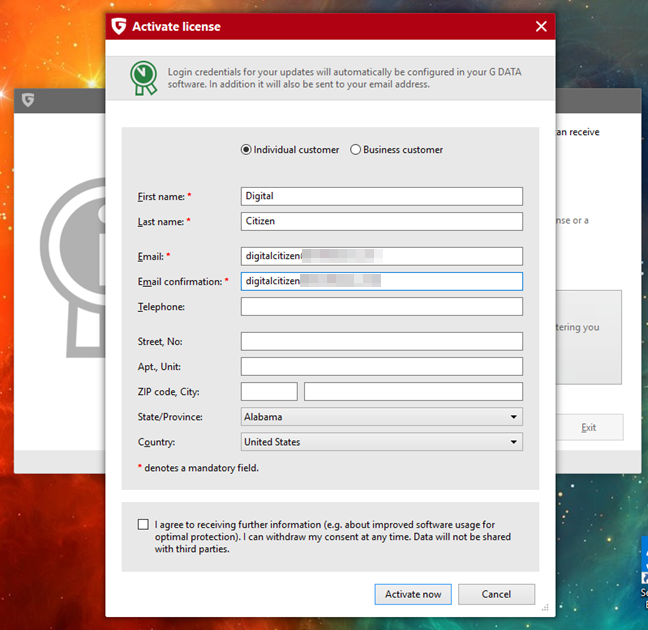Close the Activate license dialog
Image resolution: width=648 pixels, height=630 pixels.
click(x=541, y=26)
